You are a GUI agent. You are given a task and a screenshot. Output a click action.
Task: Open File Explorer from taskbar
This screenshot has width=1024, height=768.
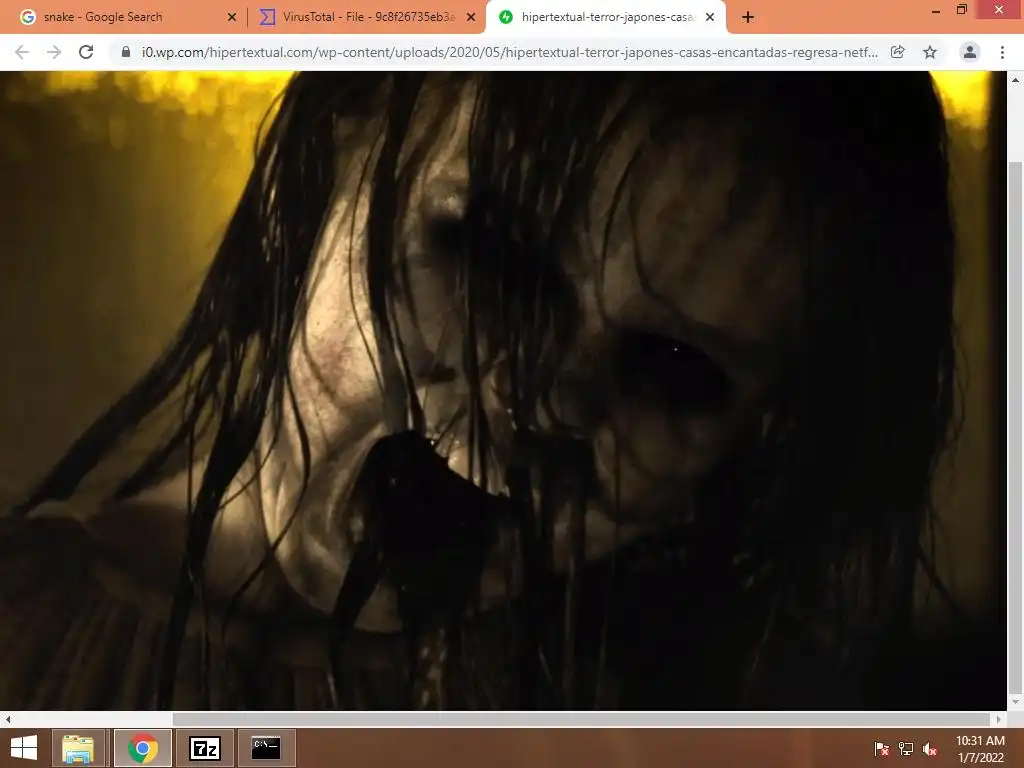[x=78, y=748]
